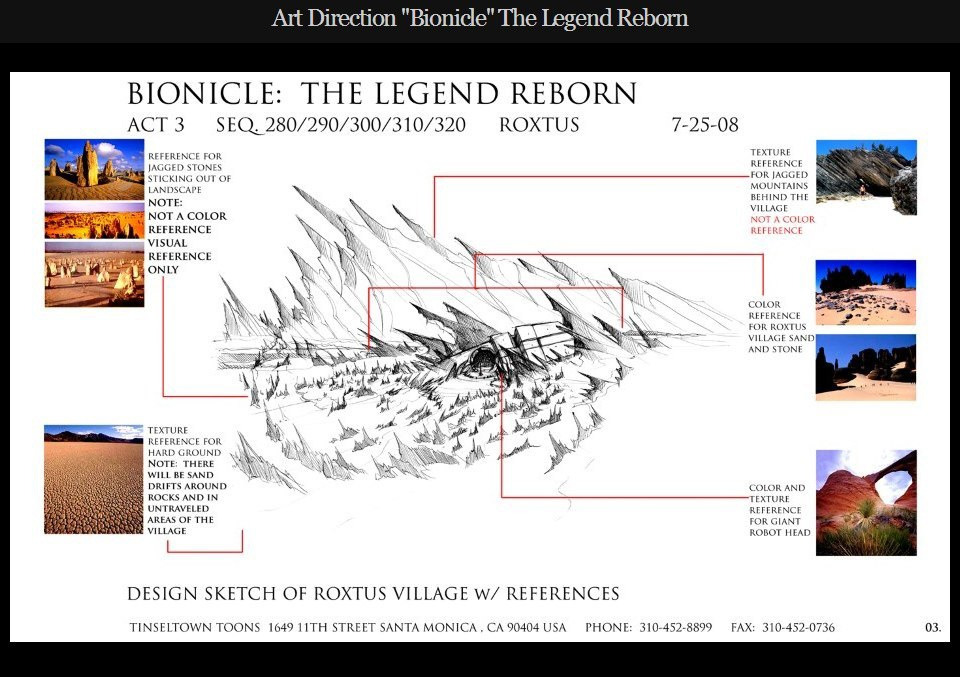Image resolution: width=960 pixels, height=677 pixels.
Task: Click fax number '310-452-0736'
Action: pyautogui.click(x=798, y=627)
